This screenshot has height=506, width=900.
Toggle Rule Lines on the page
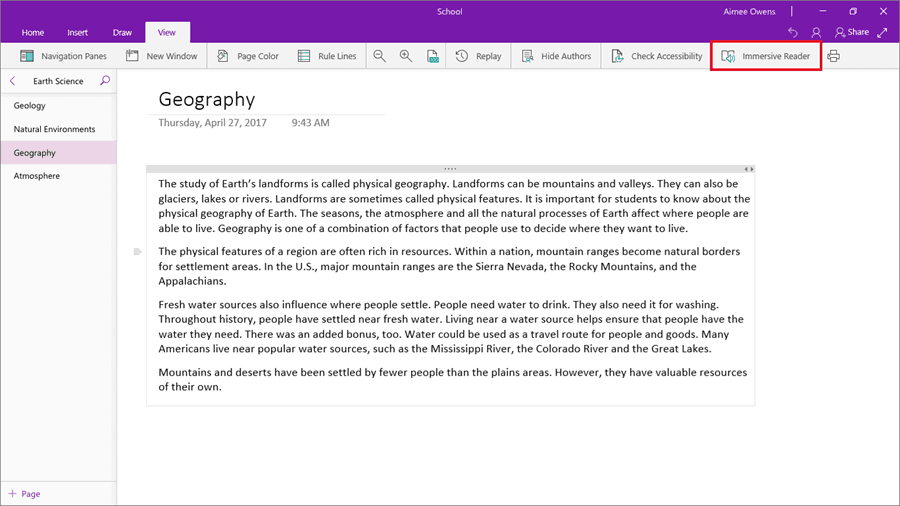(327, 56)
